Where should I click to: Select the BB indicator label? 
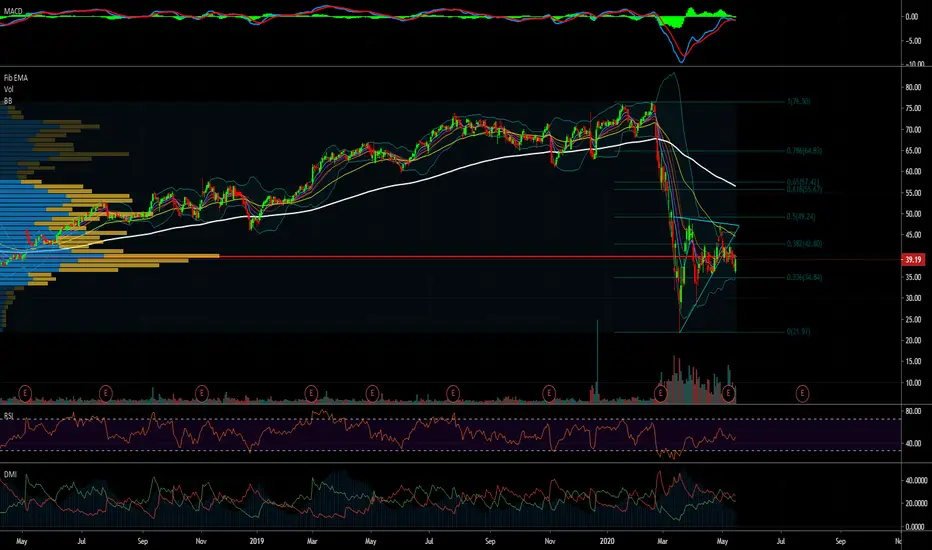8,101
